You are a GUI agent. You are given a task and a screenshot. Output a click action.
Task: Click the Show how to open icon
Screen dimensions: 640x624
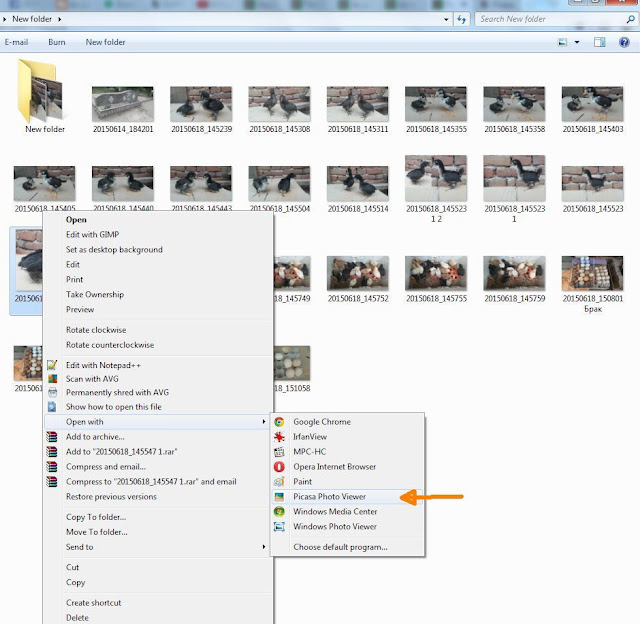click(x=52, y=407)
